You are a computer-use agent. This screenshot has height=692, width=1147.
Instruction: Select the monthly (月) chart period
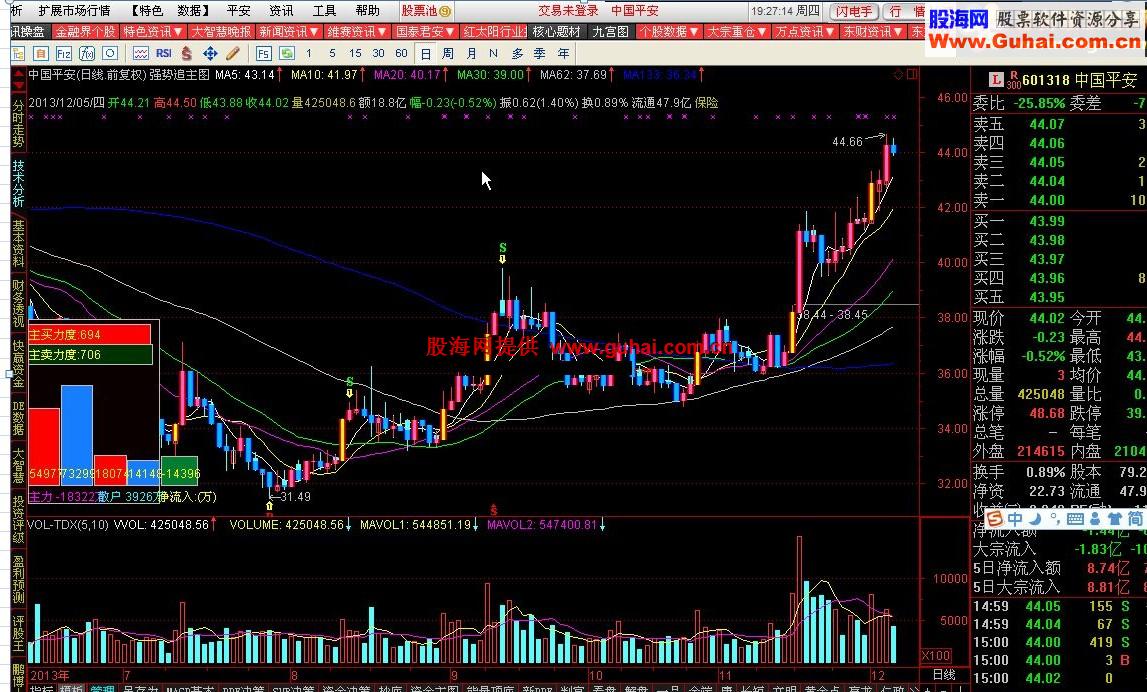tap(471, 53)
